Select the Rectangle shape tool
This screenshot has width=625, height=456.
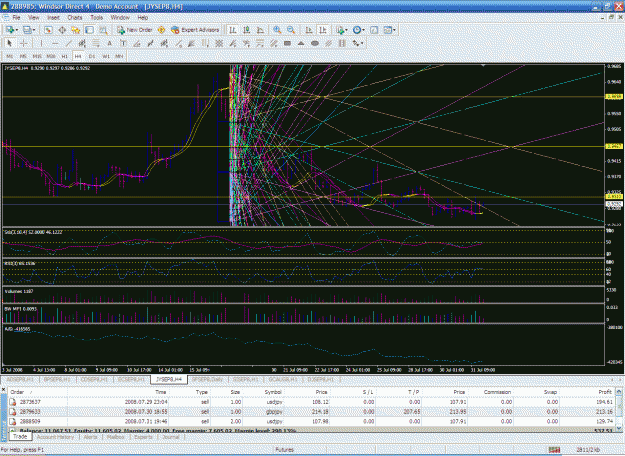point(287,43)
